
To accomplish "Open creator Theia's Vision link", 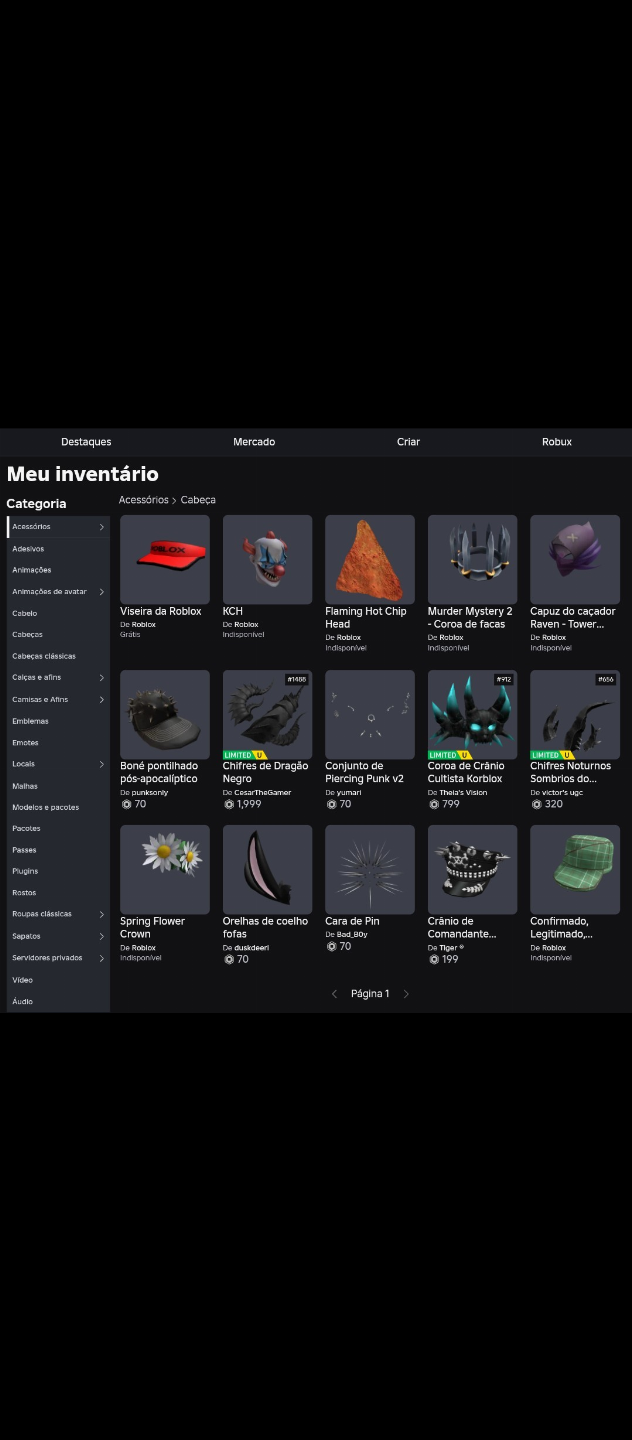I will (x=463, y=792).
